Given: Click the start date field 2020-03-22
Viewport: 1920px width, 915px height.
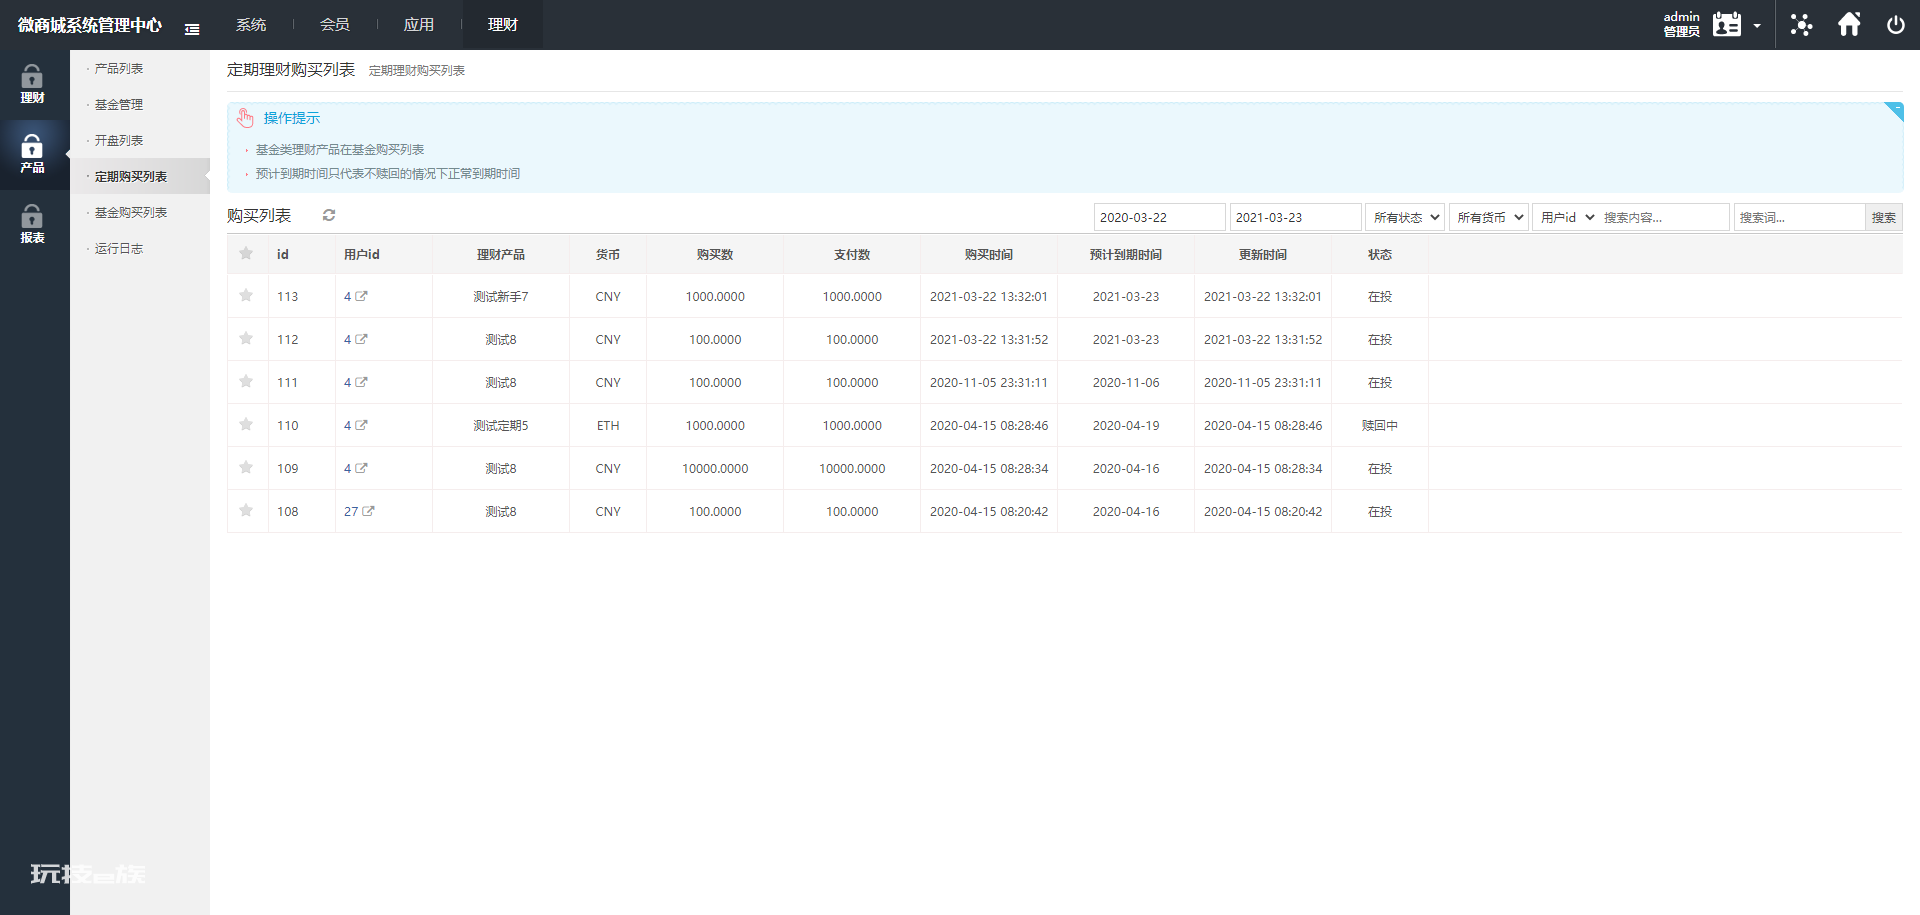Looking at the screenshot, I should coord(1160,217).
